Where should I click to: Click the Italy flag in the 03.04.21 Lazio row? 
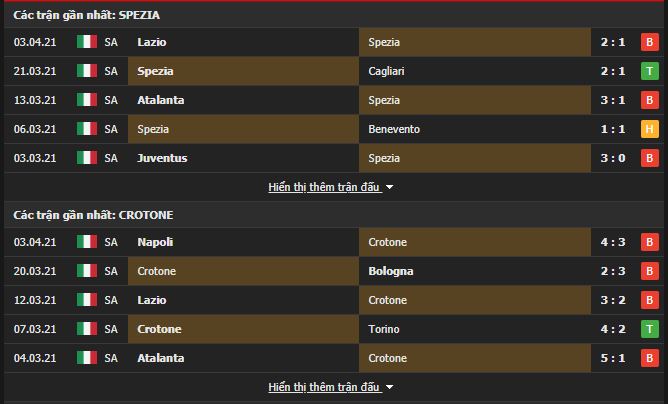pyautogui.click(x=87, y=42)
